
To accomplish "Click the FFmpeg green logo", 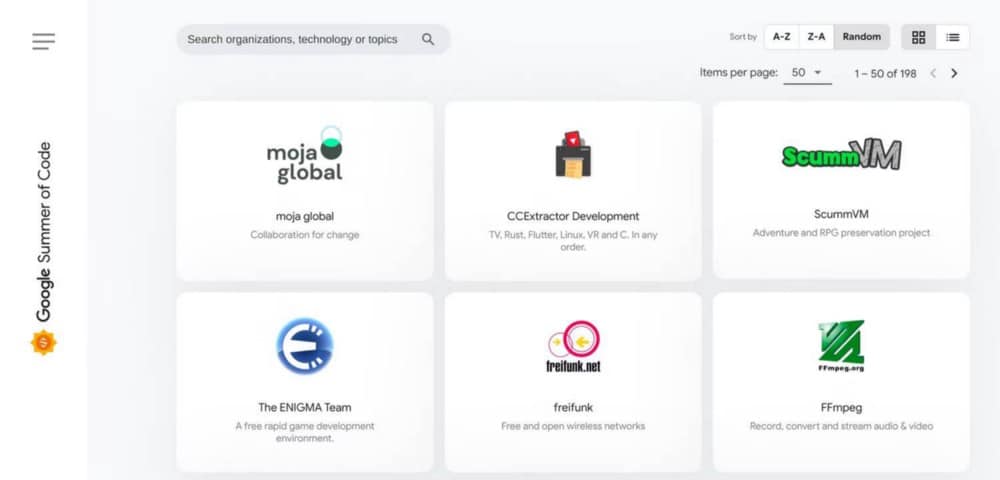I will coord(841,346).
